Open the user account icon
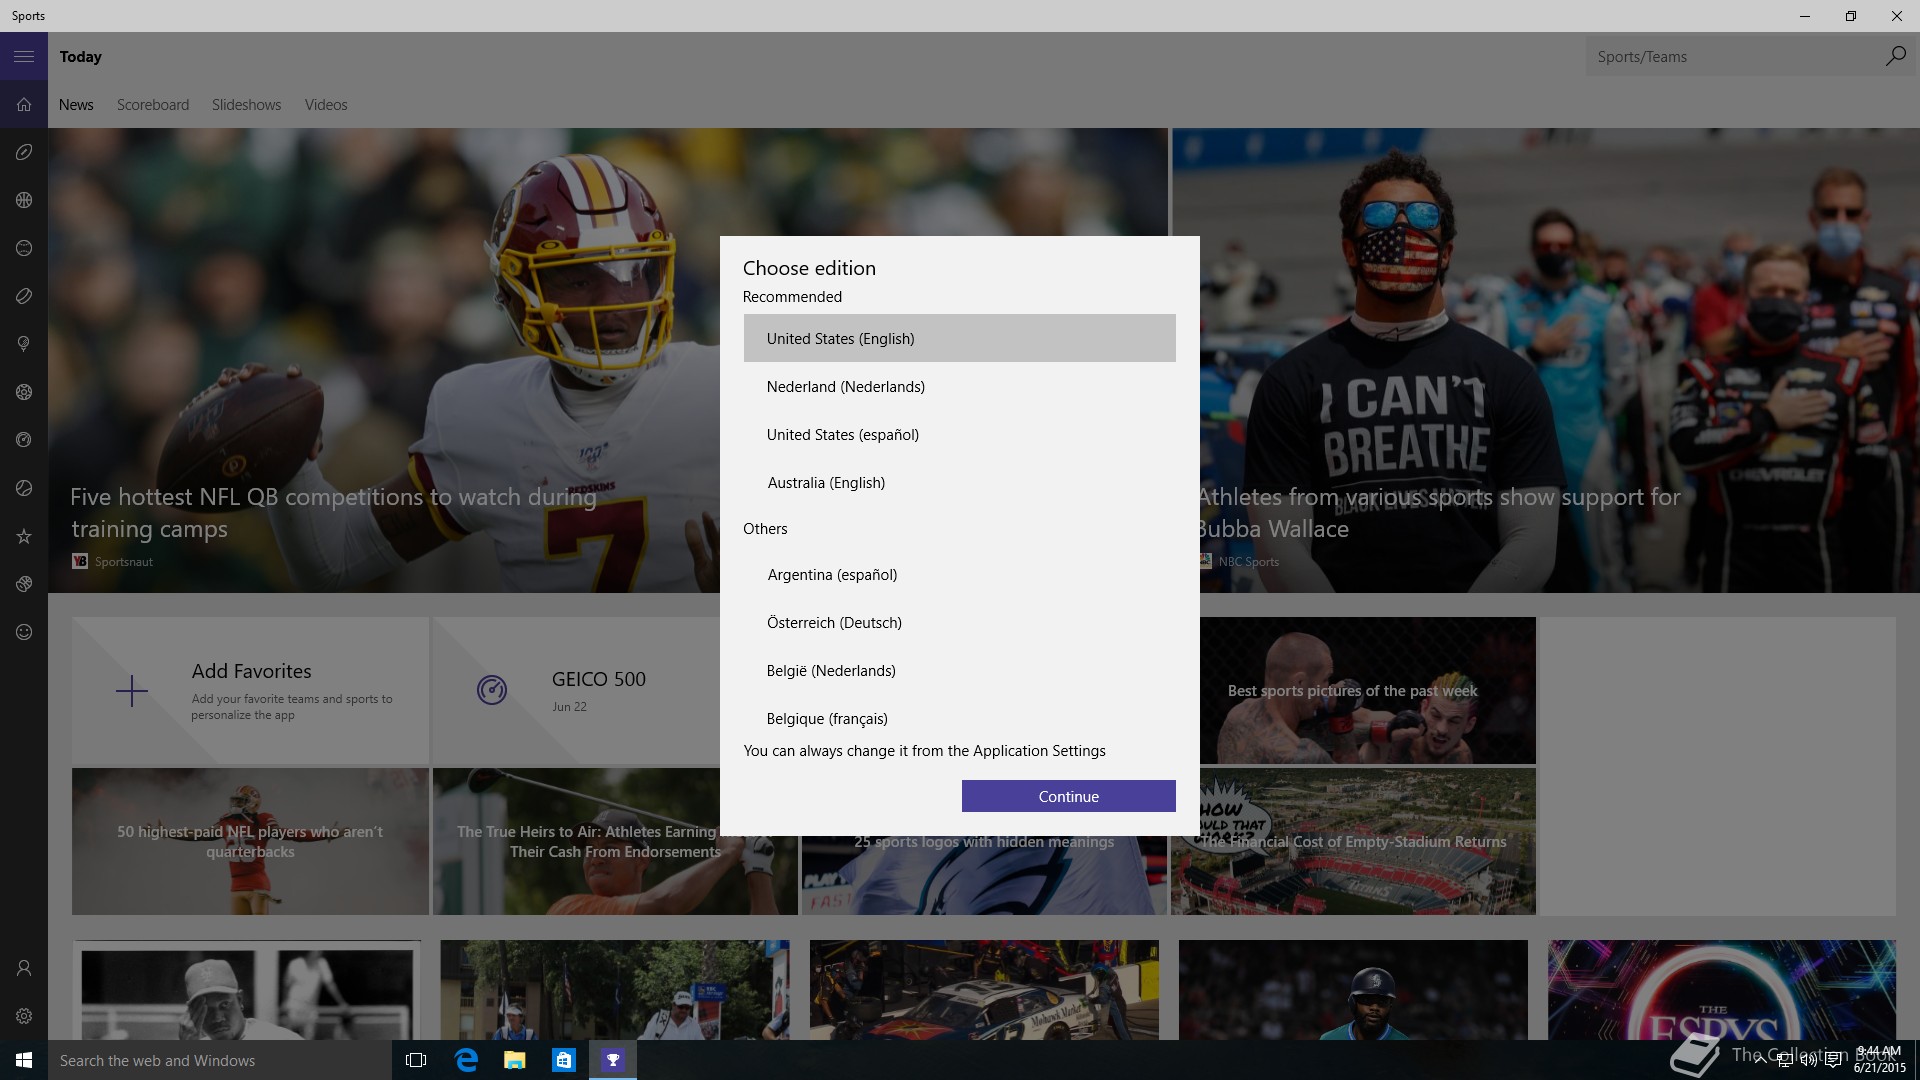Viewport: 1920px width, 1080px height. click(24, 968)
